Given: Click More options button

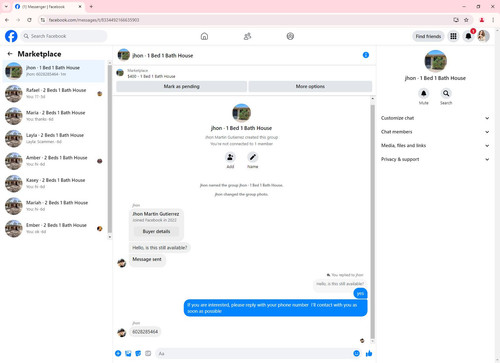Looking at the screenshot, I should (x=310, y=86).
